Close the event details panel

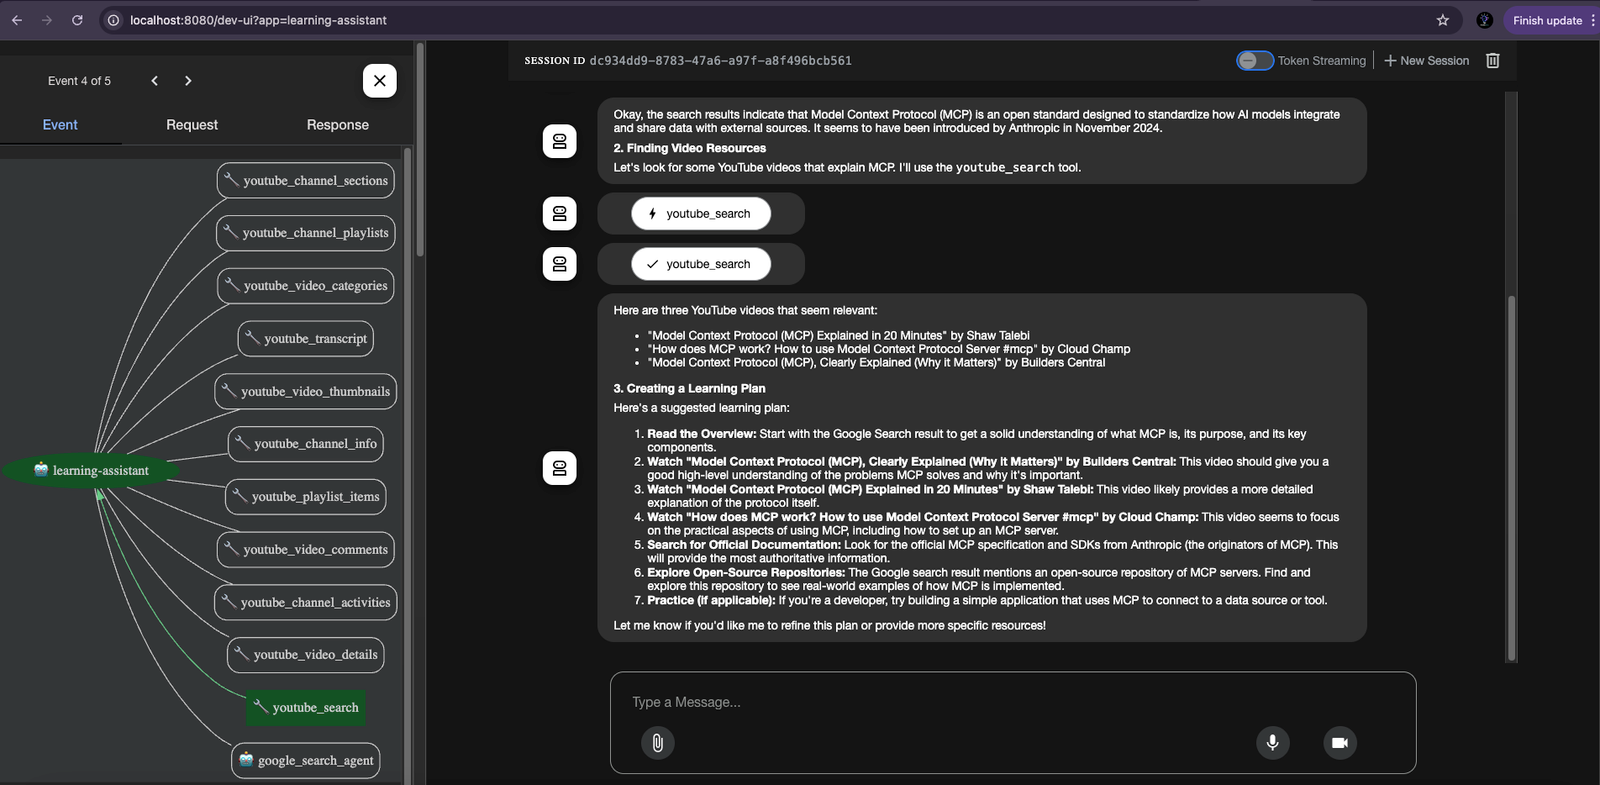click(x=379, y=81)
